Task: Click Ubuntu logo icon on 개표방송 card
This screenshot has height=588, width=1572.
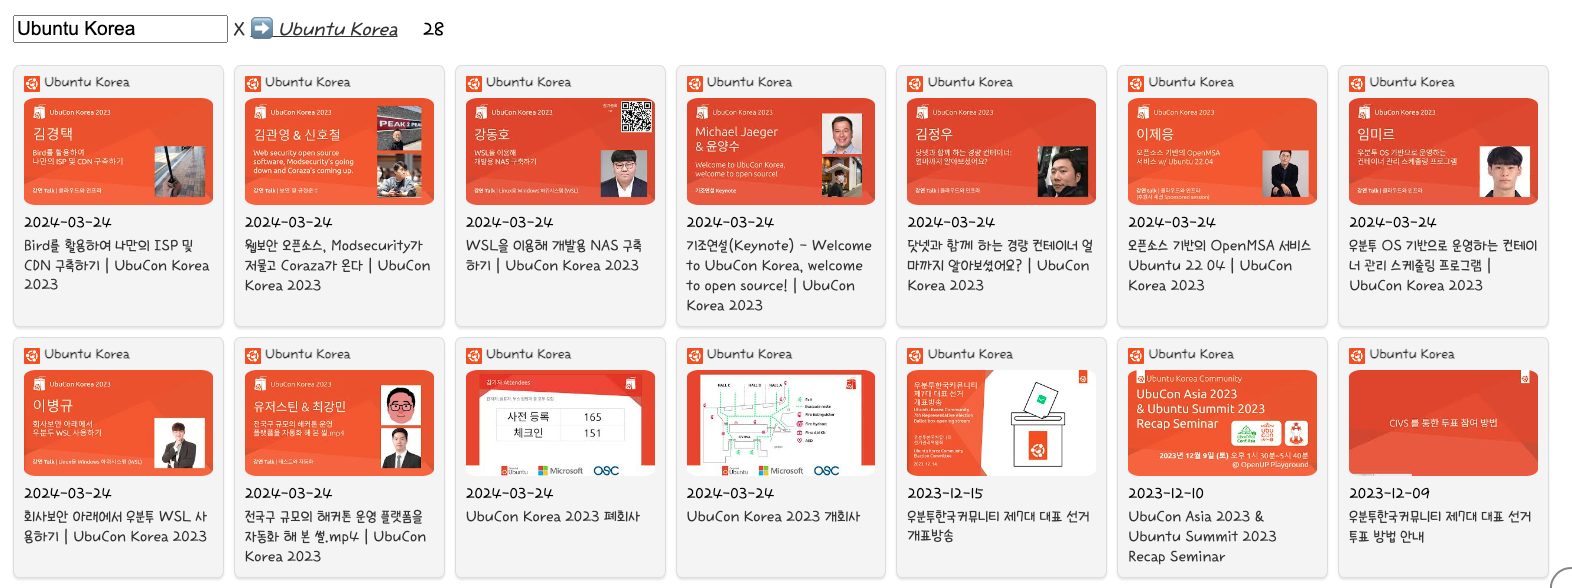Action: pyautogui.click(x=915, y=356)
